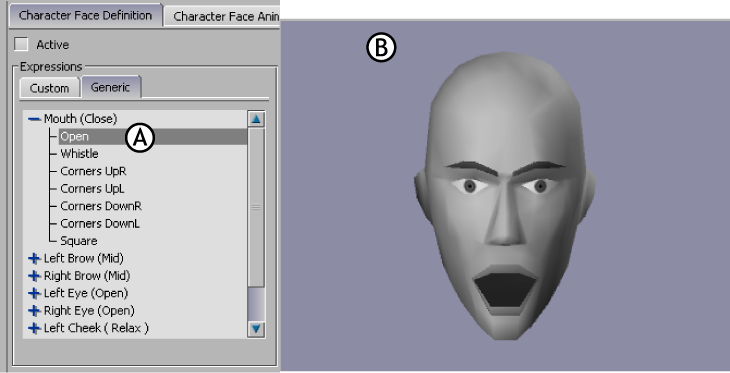
Task: Choose the Whistle expression
Action: pos(79,154)
